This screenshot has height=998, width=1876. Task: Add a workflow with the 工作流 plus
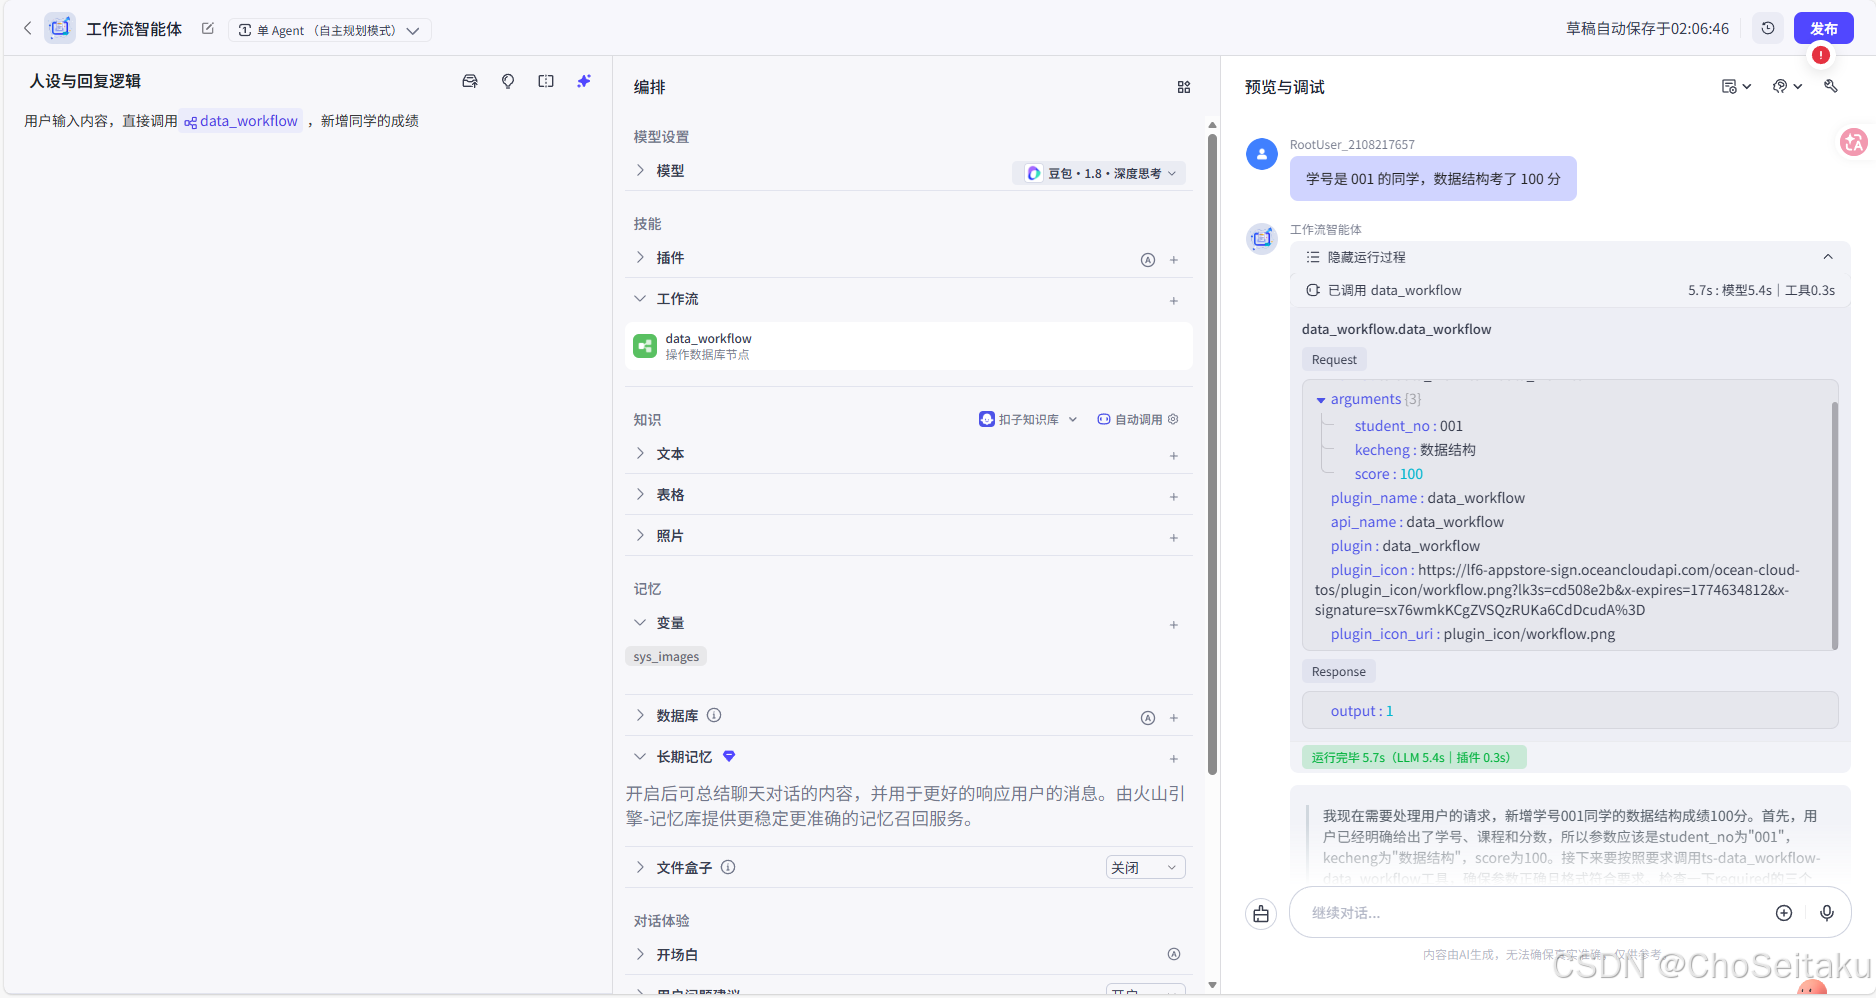[x=1174, y=301]
